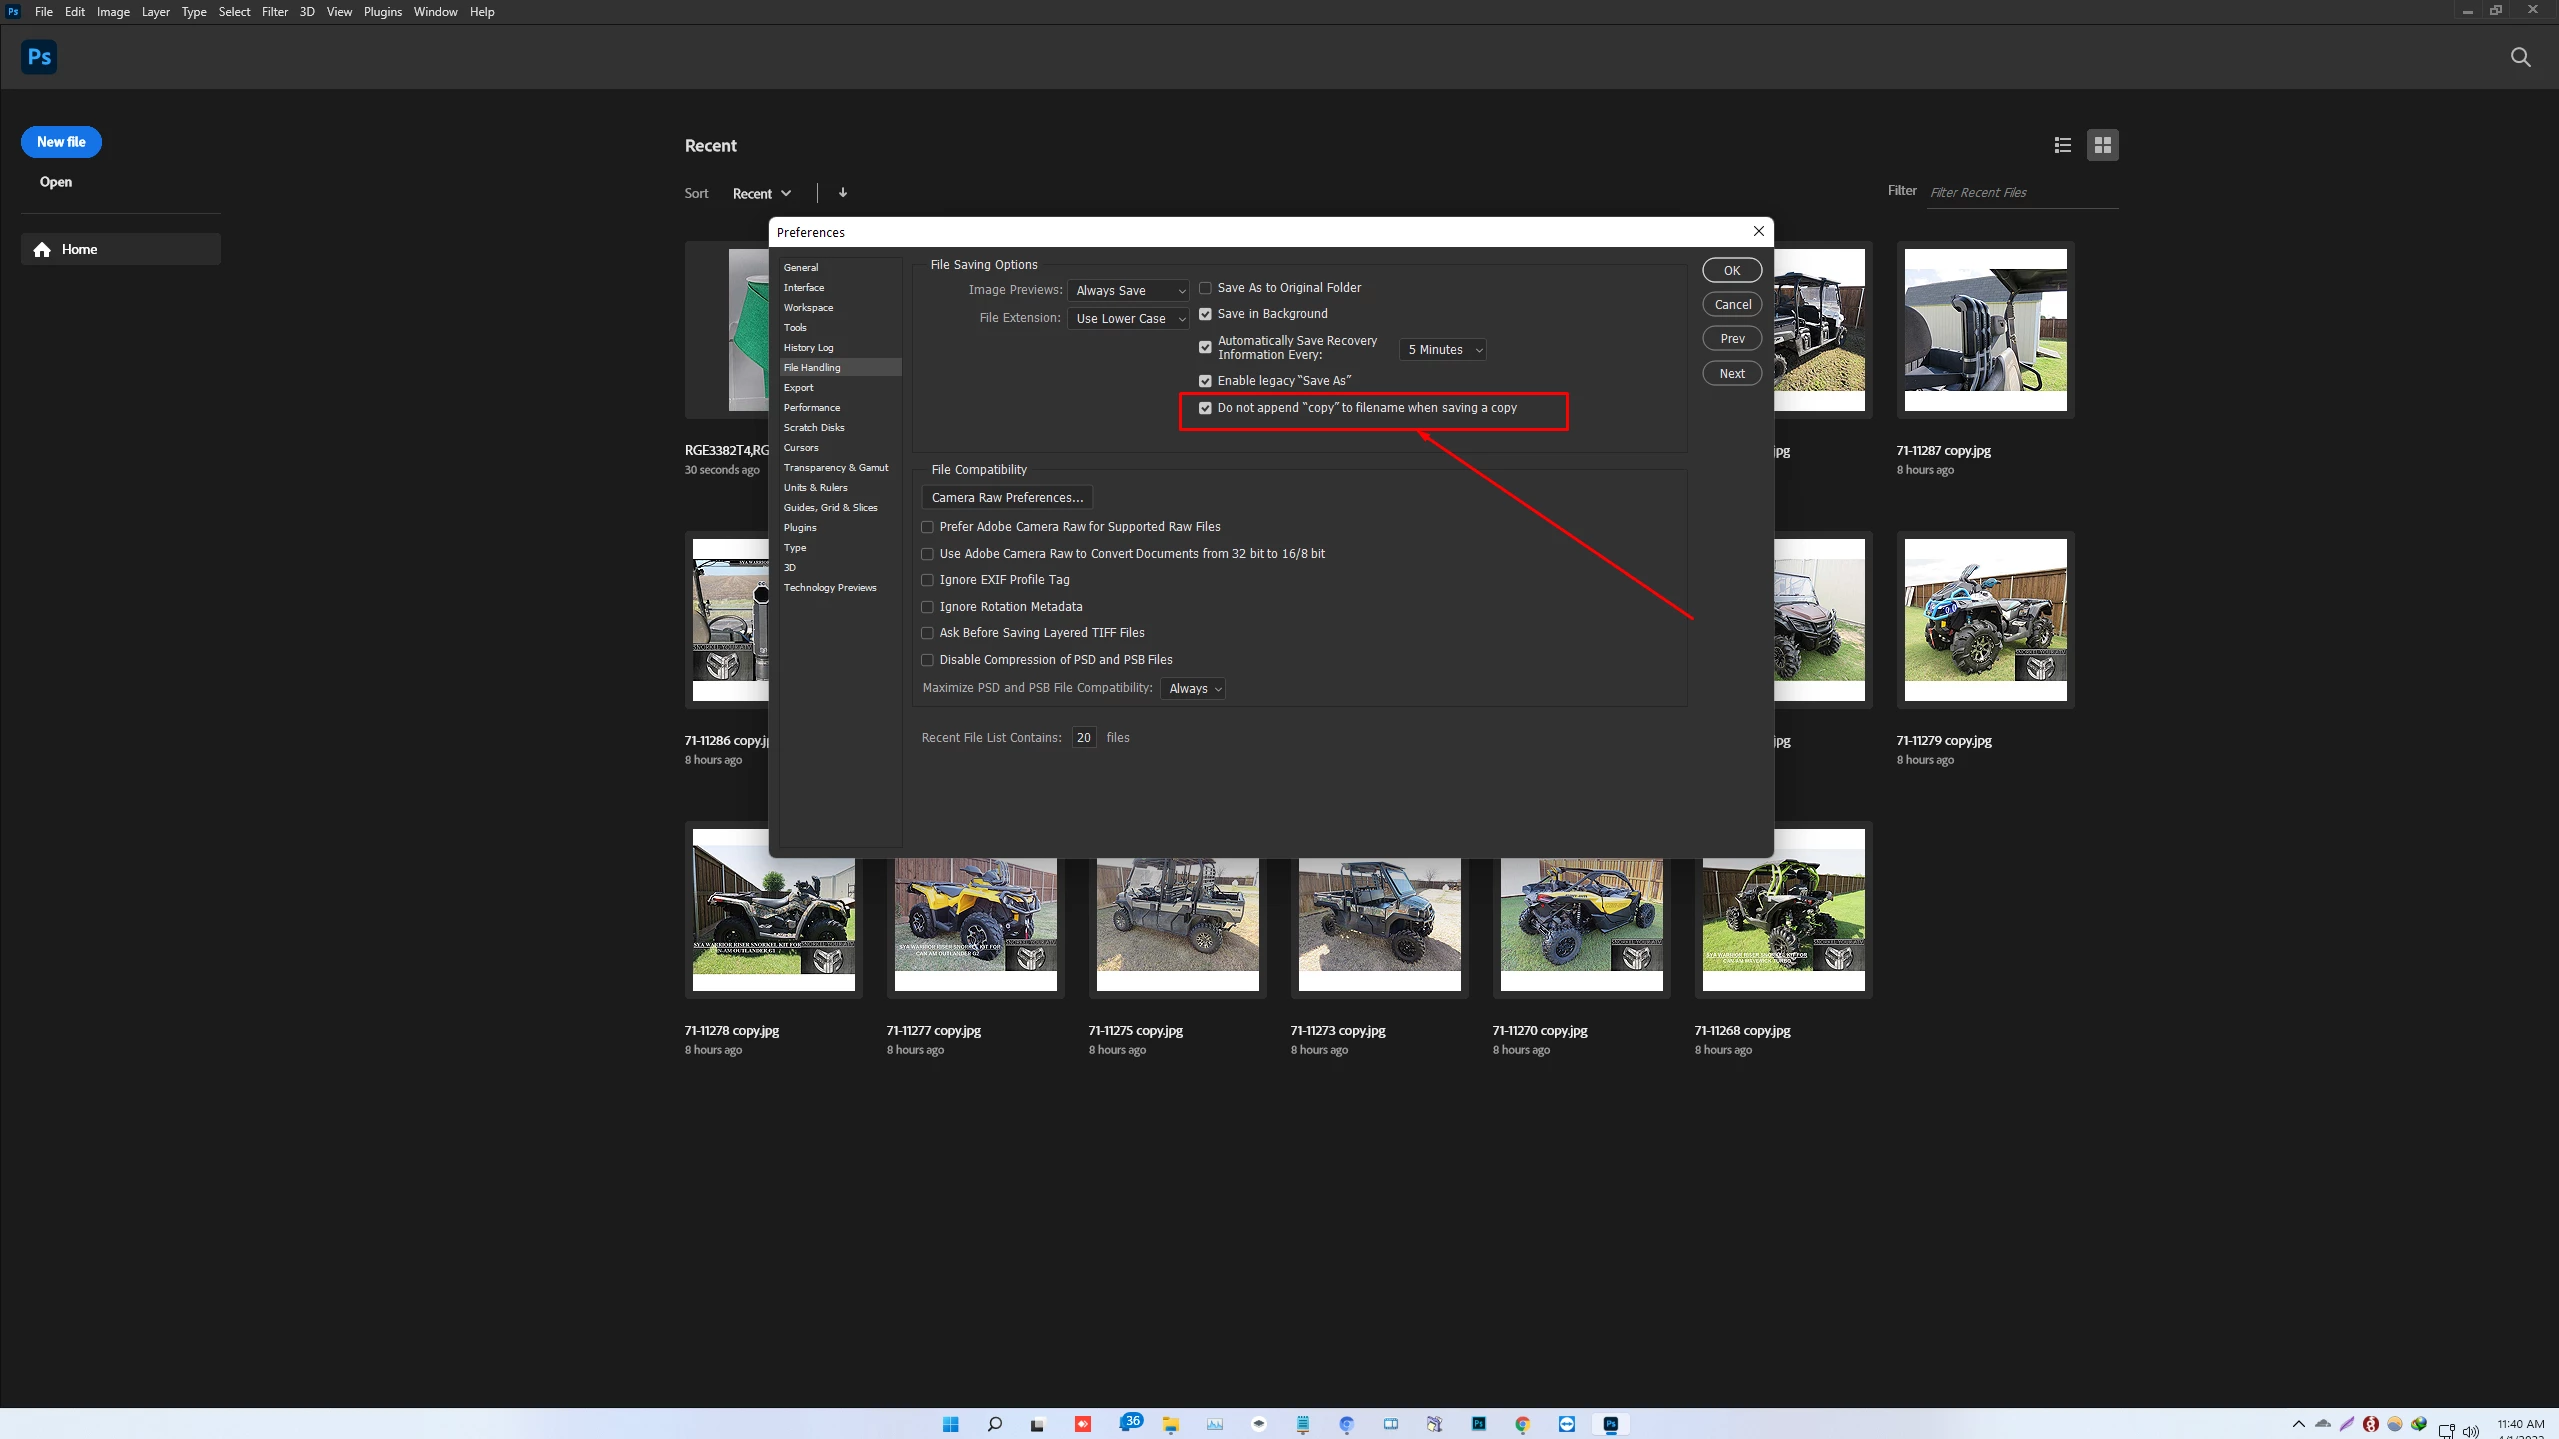Click Camera Raw Preferences button
Image resolution: width=2559 pixels, height=1439 pixels.
(x=1007, y=498)
